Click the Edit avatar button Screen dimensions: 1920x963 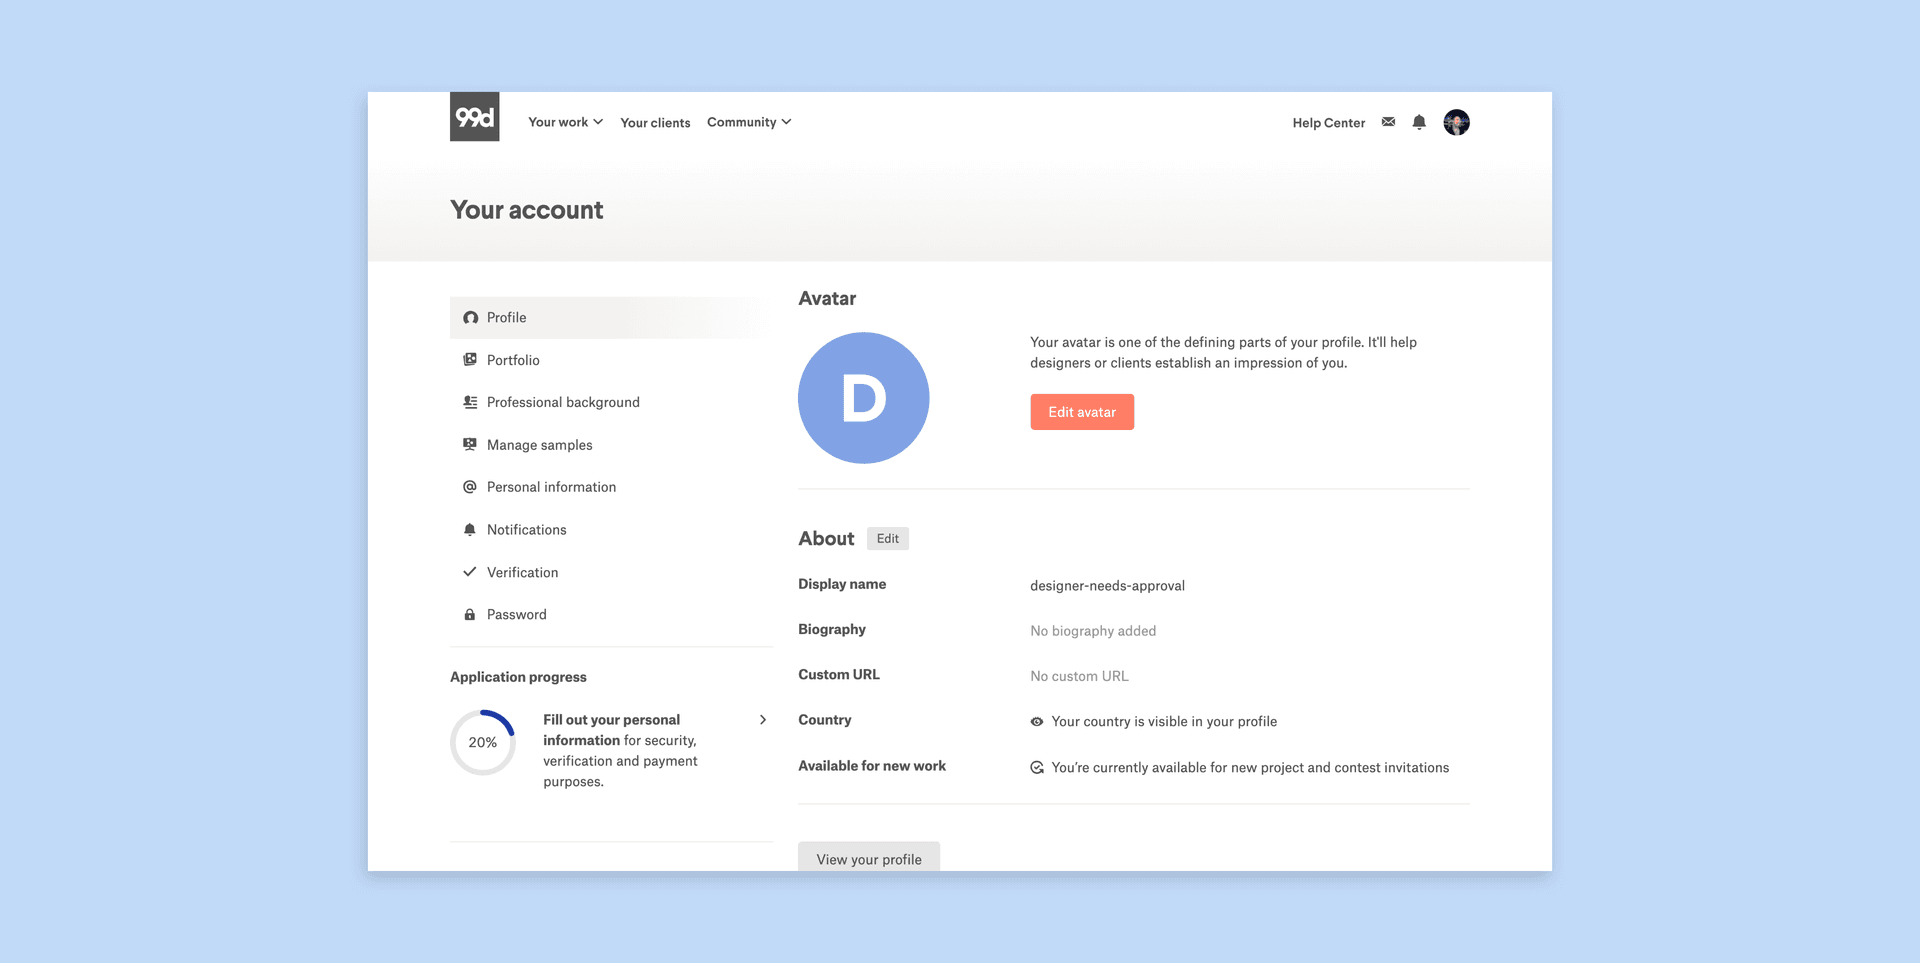(x=1081, y=411)
